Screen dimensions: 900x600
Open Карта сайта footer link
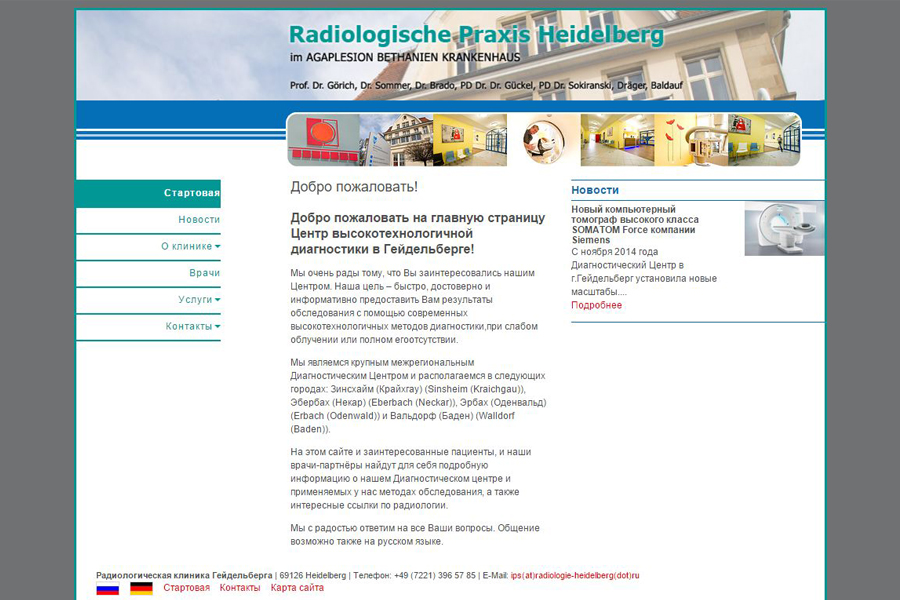(297, 588)
